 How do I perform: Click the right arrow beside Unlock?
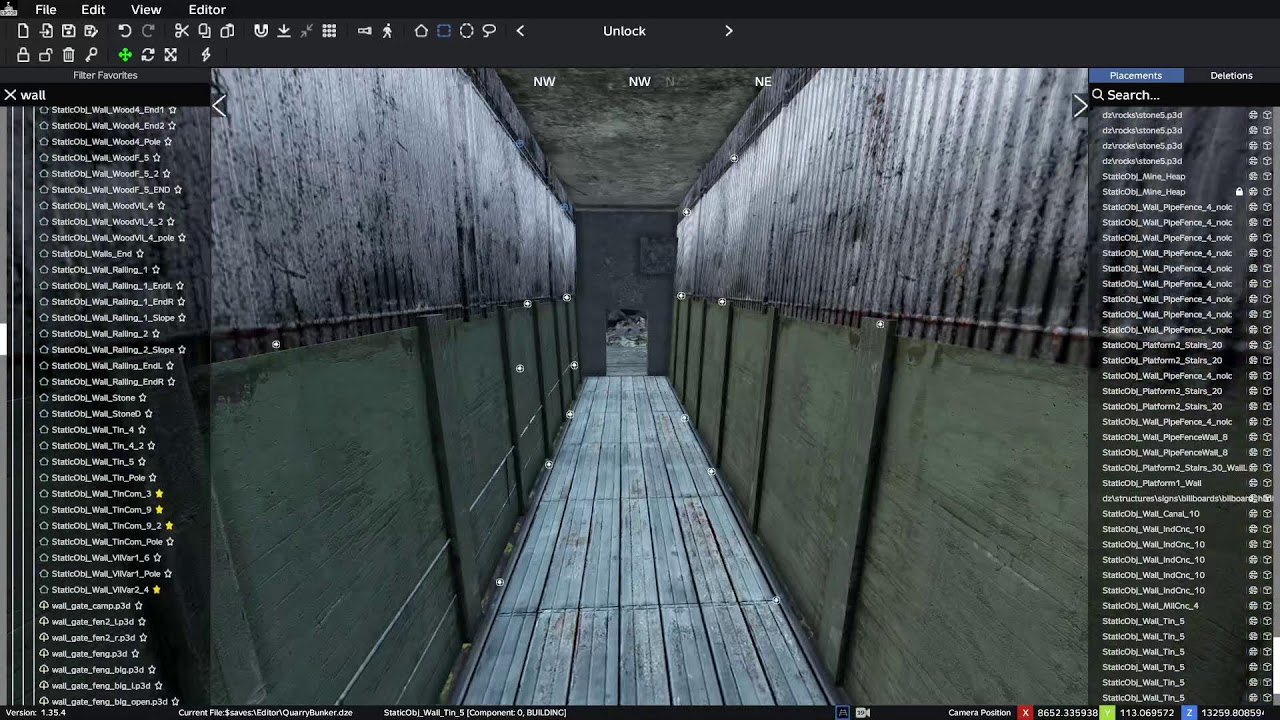click(x=729, y=31)
